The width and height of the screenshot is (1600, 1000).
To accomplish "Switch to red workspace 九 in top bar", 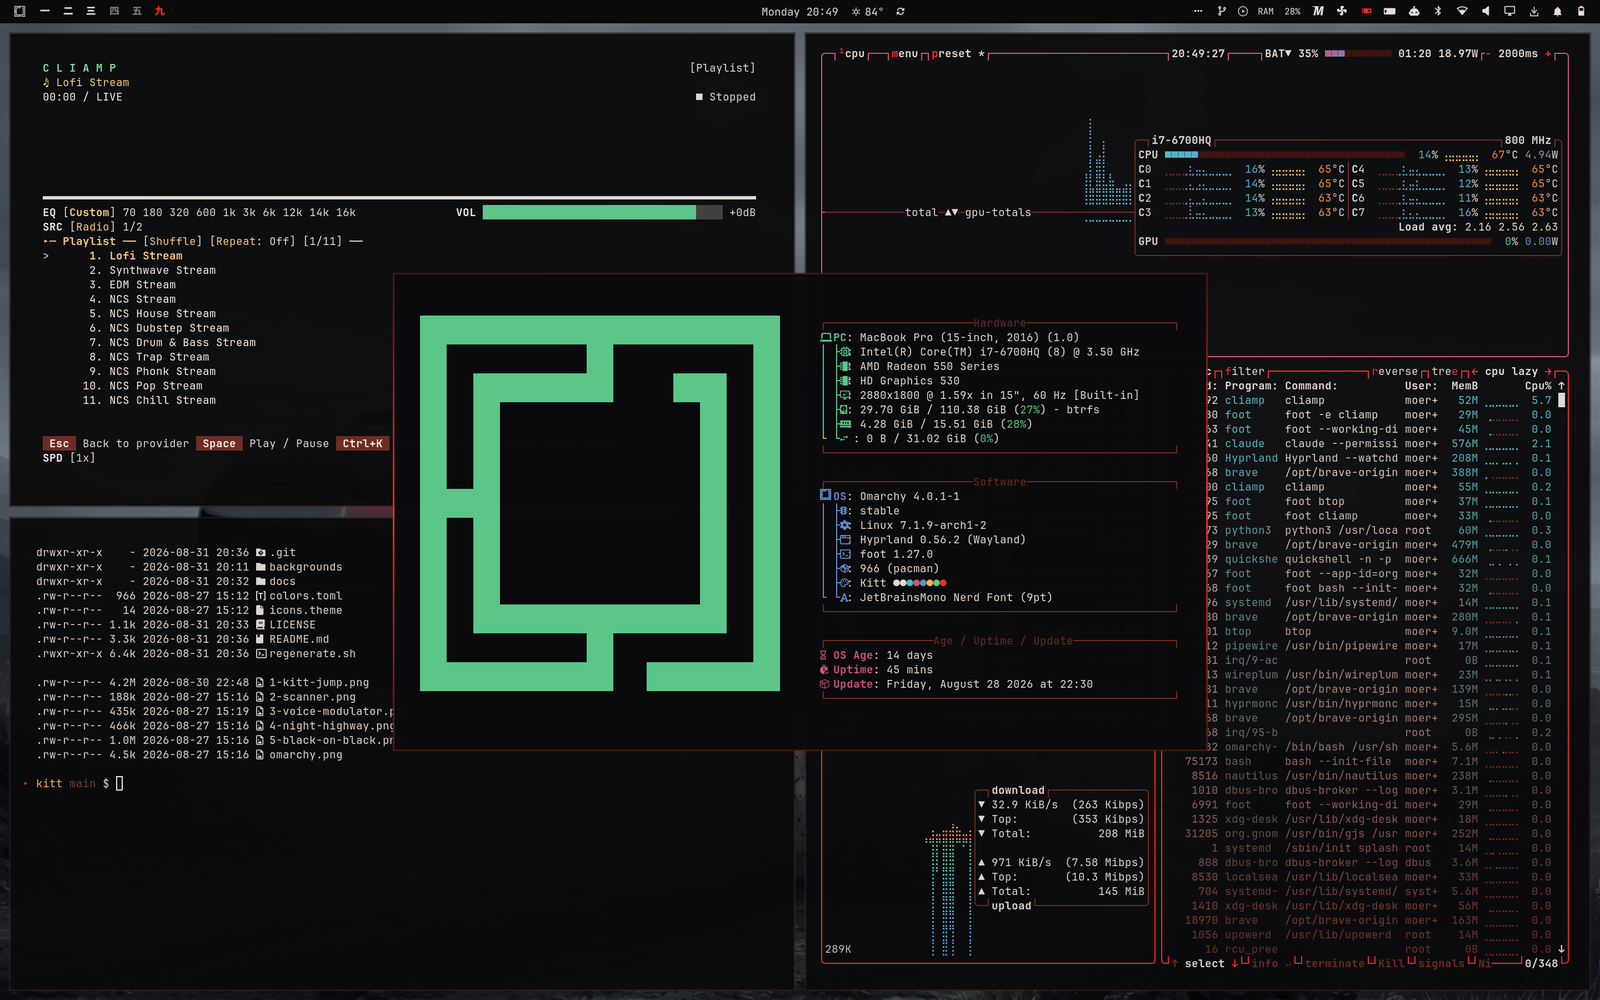I will tap(160, 11).
